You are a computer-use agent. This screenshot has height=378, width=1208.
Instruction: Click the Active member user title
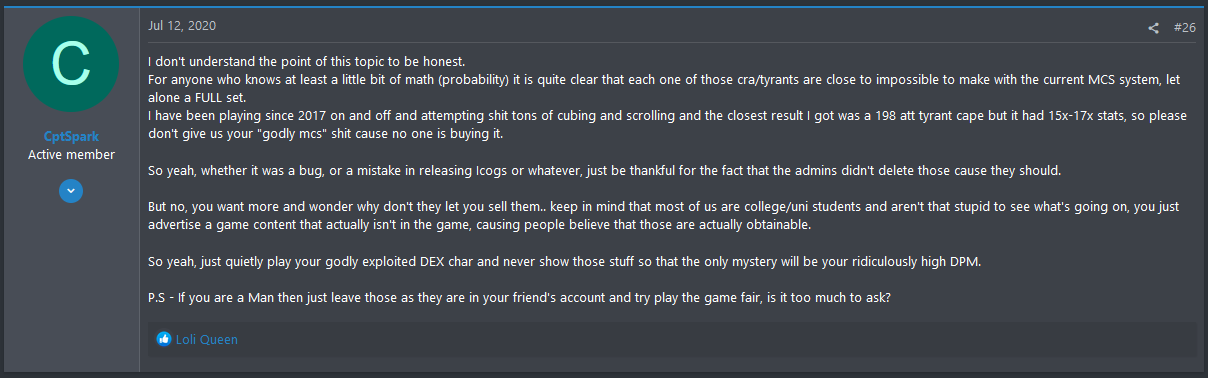70,155
